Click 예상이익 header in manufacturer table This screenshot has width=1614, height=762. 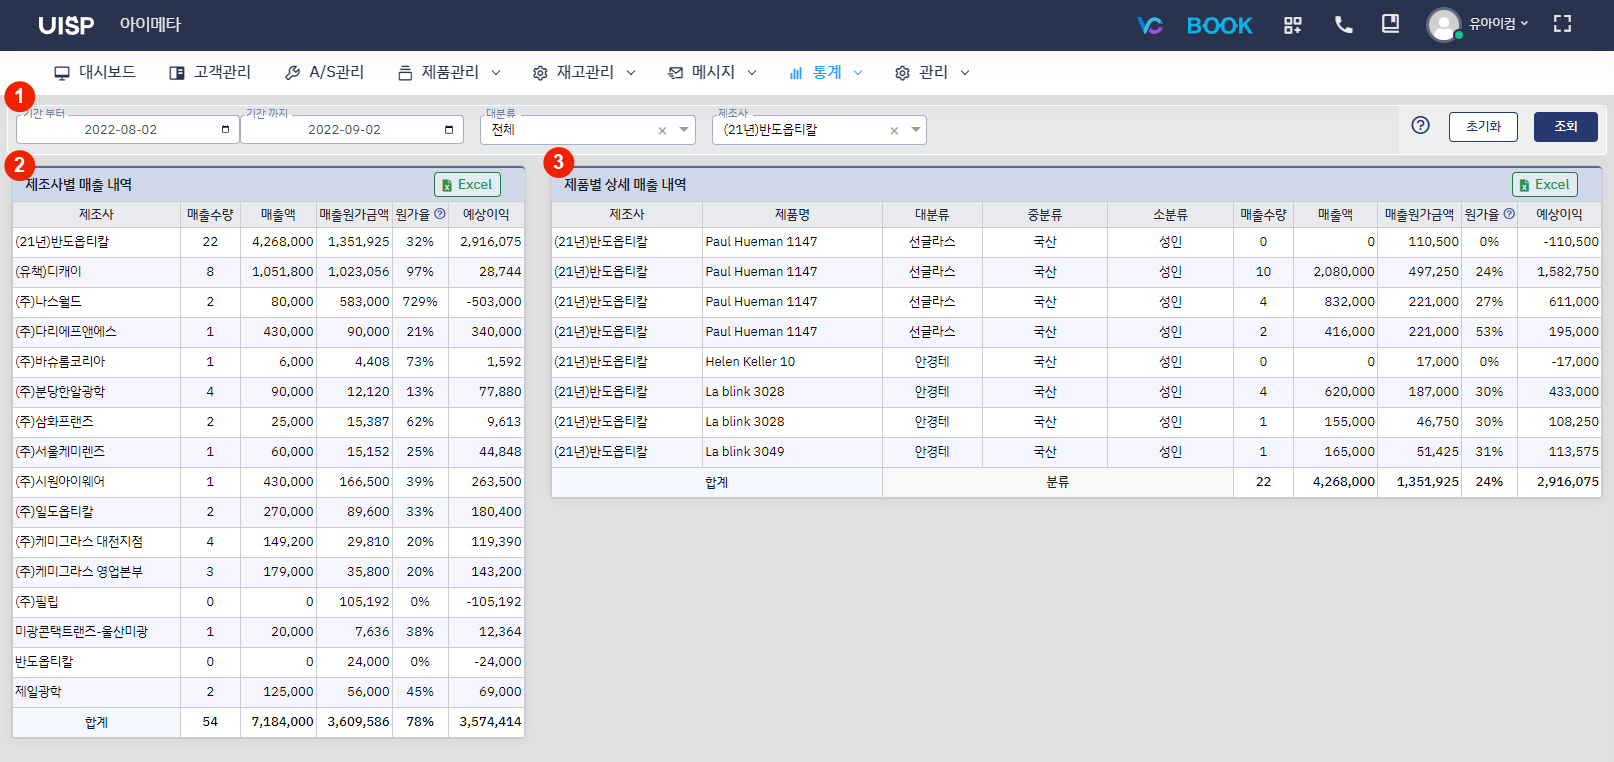coord(486,214)
